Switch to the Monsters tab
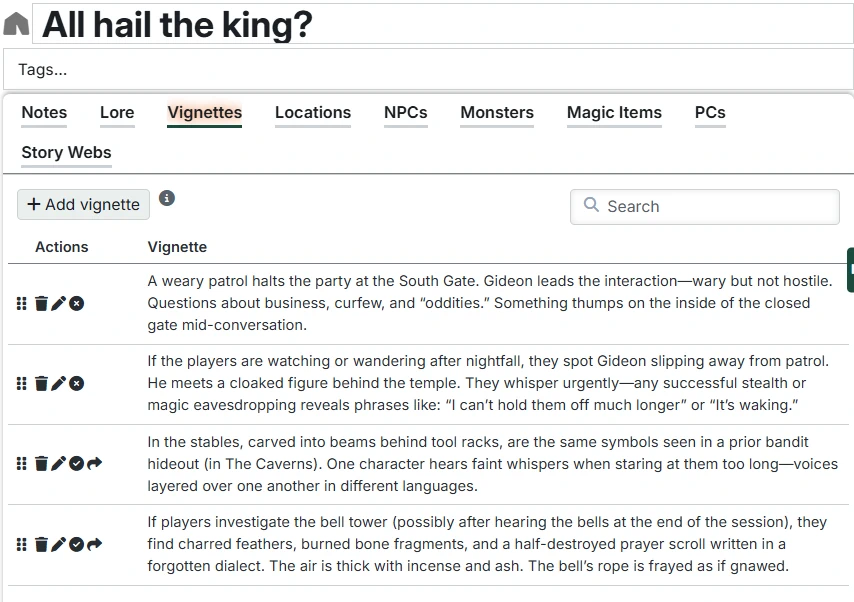This screenshot has width=854, height=602. pos(497,113)
